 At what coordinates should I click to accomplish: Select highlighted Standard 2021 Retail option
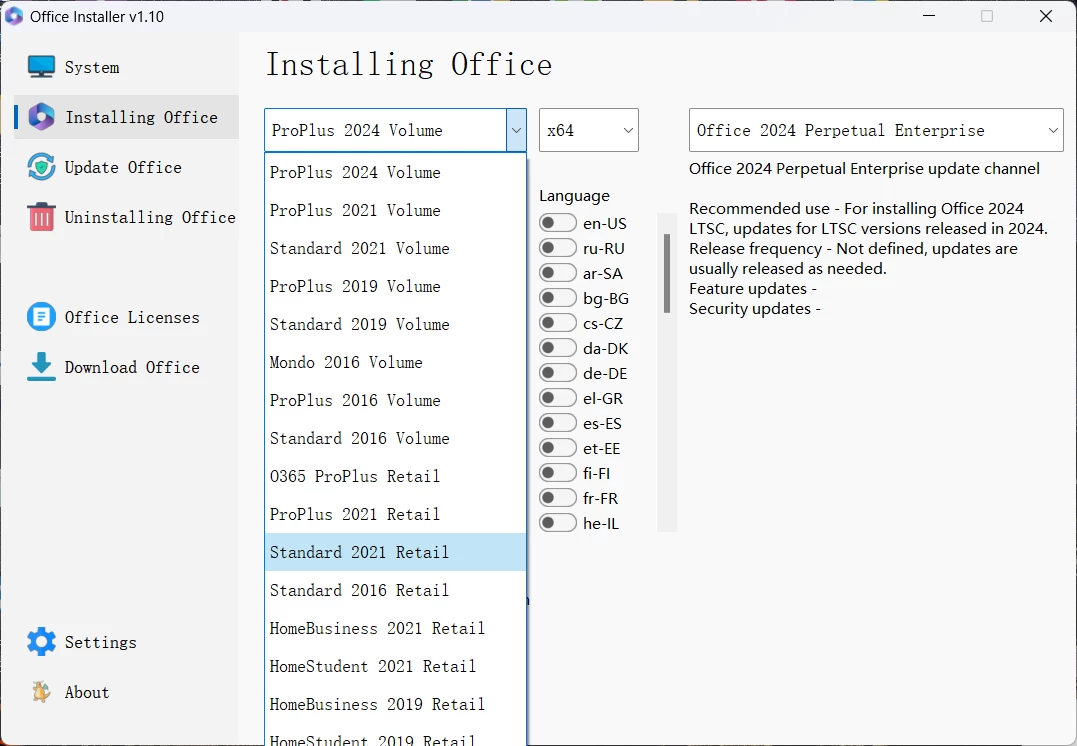click(x=395, y=552)
